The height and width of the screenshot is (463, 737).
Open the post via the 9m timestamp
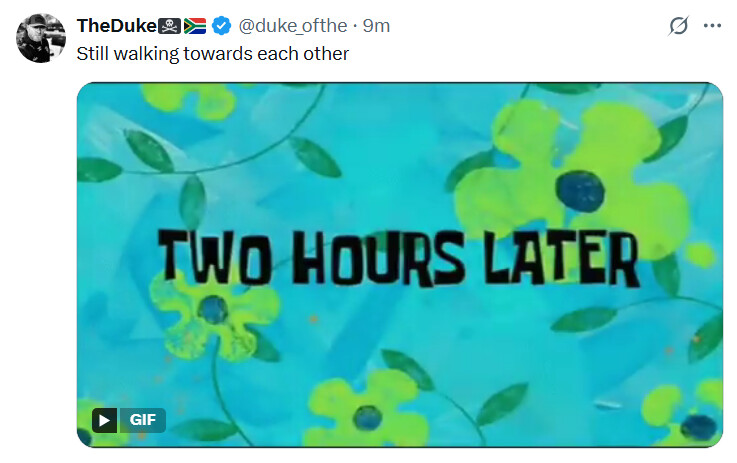376,26
